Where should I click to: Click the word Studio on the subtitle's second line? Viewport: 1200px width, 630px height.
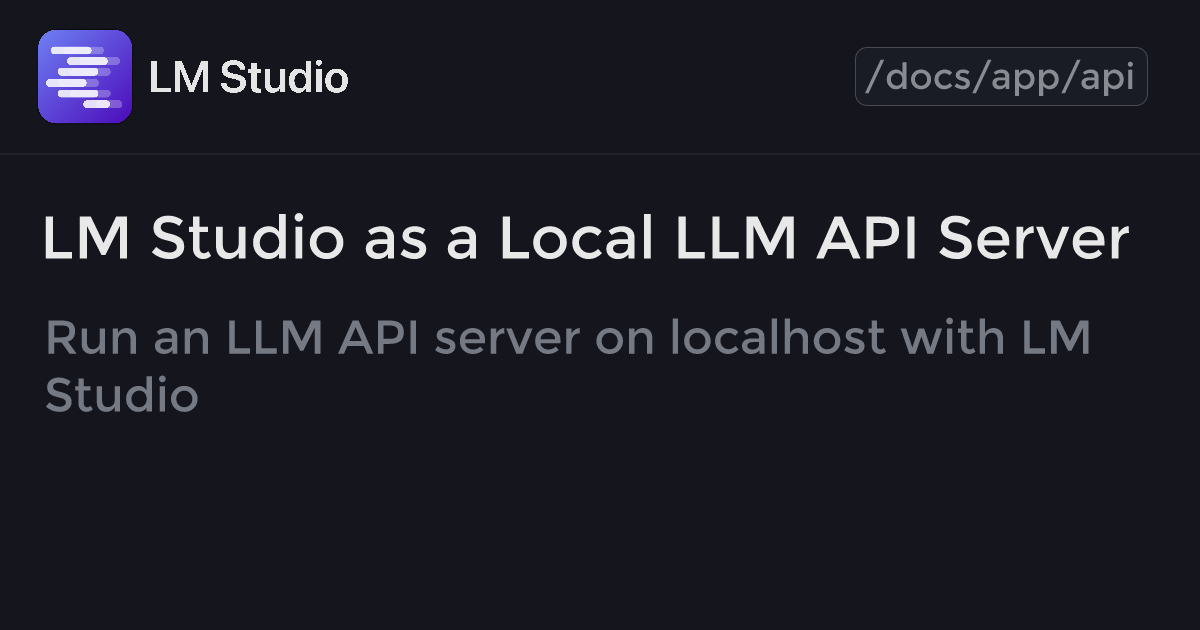122,396
